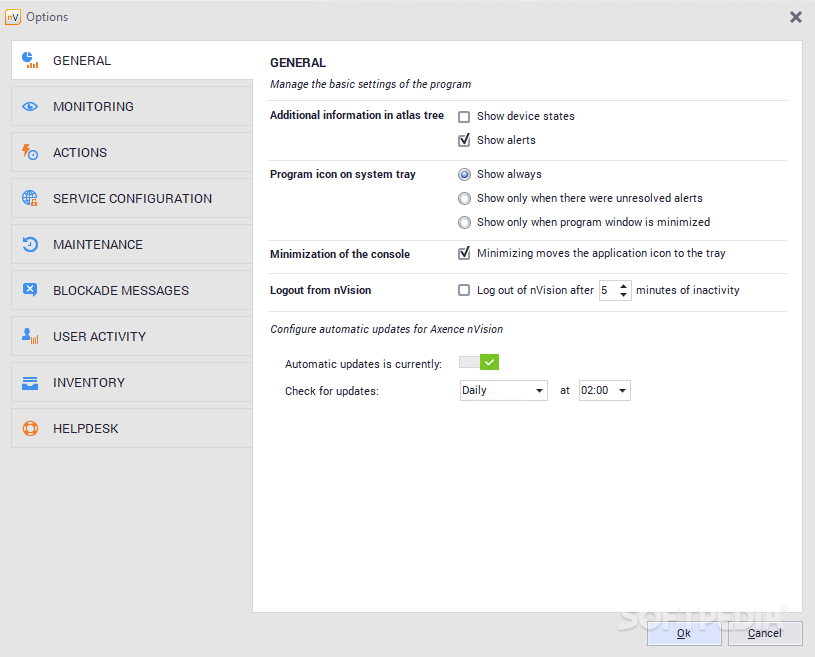
Task: Click the Actions lightning clock icon
Action: (30, 152)
